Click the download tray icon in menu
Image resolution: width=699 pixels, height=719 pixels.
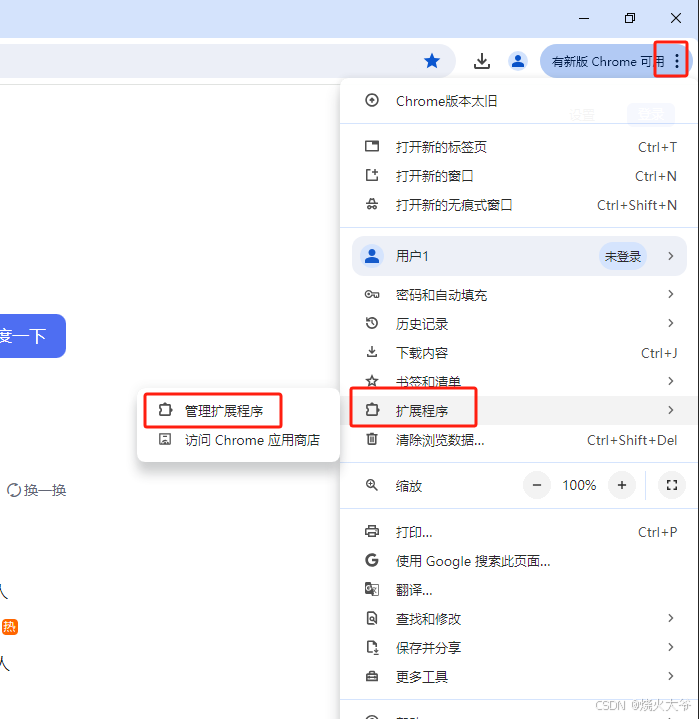(372, 352)
